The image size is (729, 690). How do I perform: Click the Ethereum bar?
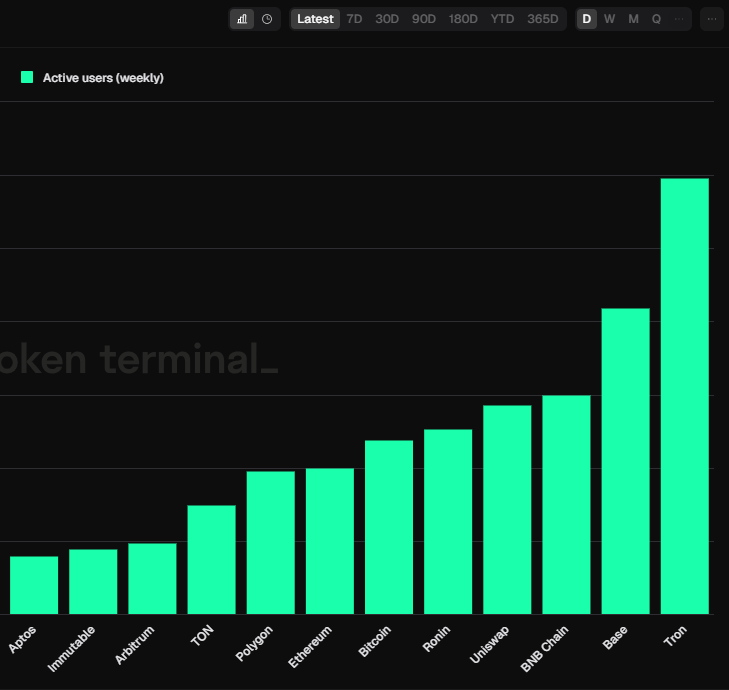(x=330, y=541)
